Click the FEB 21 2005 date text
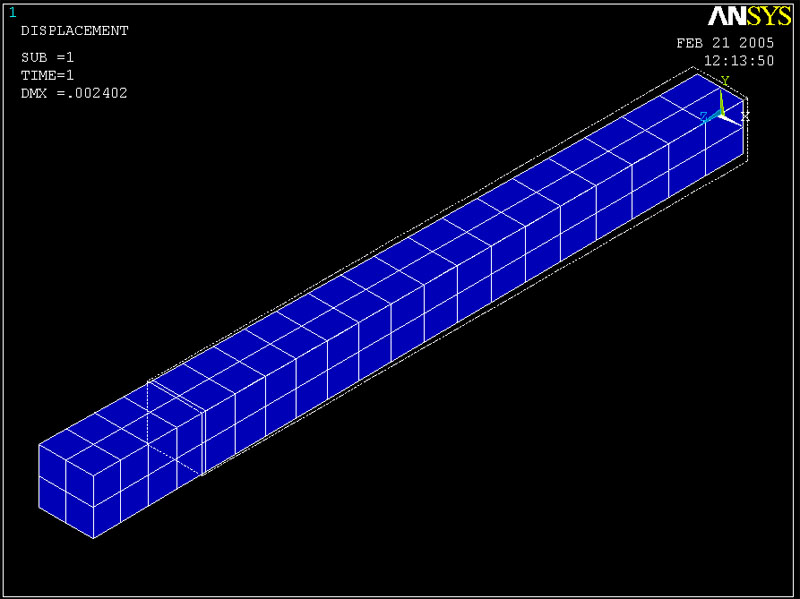 pos(725,43)
